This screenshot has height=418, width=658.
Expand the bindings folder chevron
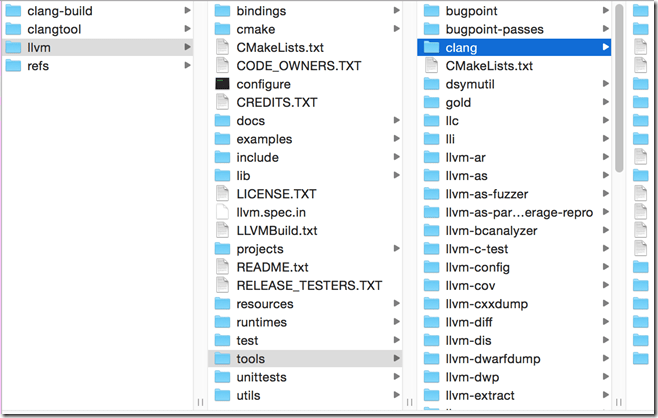(x=397, y=10)
